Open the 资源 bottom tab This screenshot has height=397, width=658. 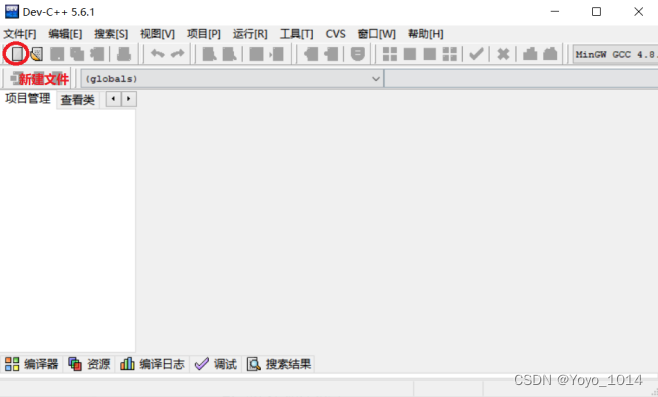(89, 364)
